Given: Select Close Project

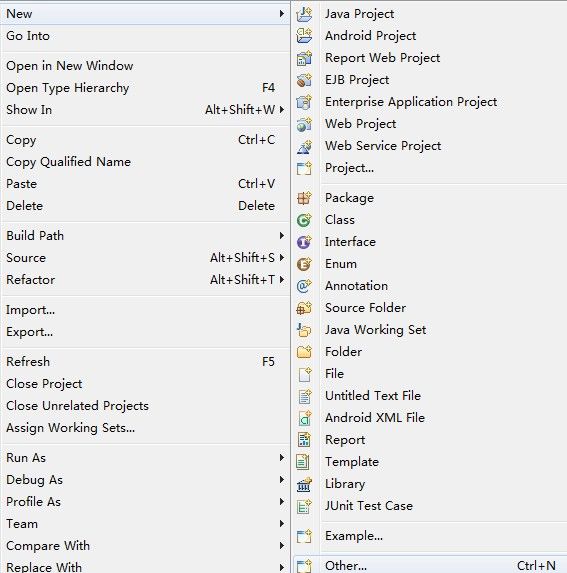Looking at the screenshot, I should pyautogui.click(x=145, y=384).
